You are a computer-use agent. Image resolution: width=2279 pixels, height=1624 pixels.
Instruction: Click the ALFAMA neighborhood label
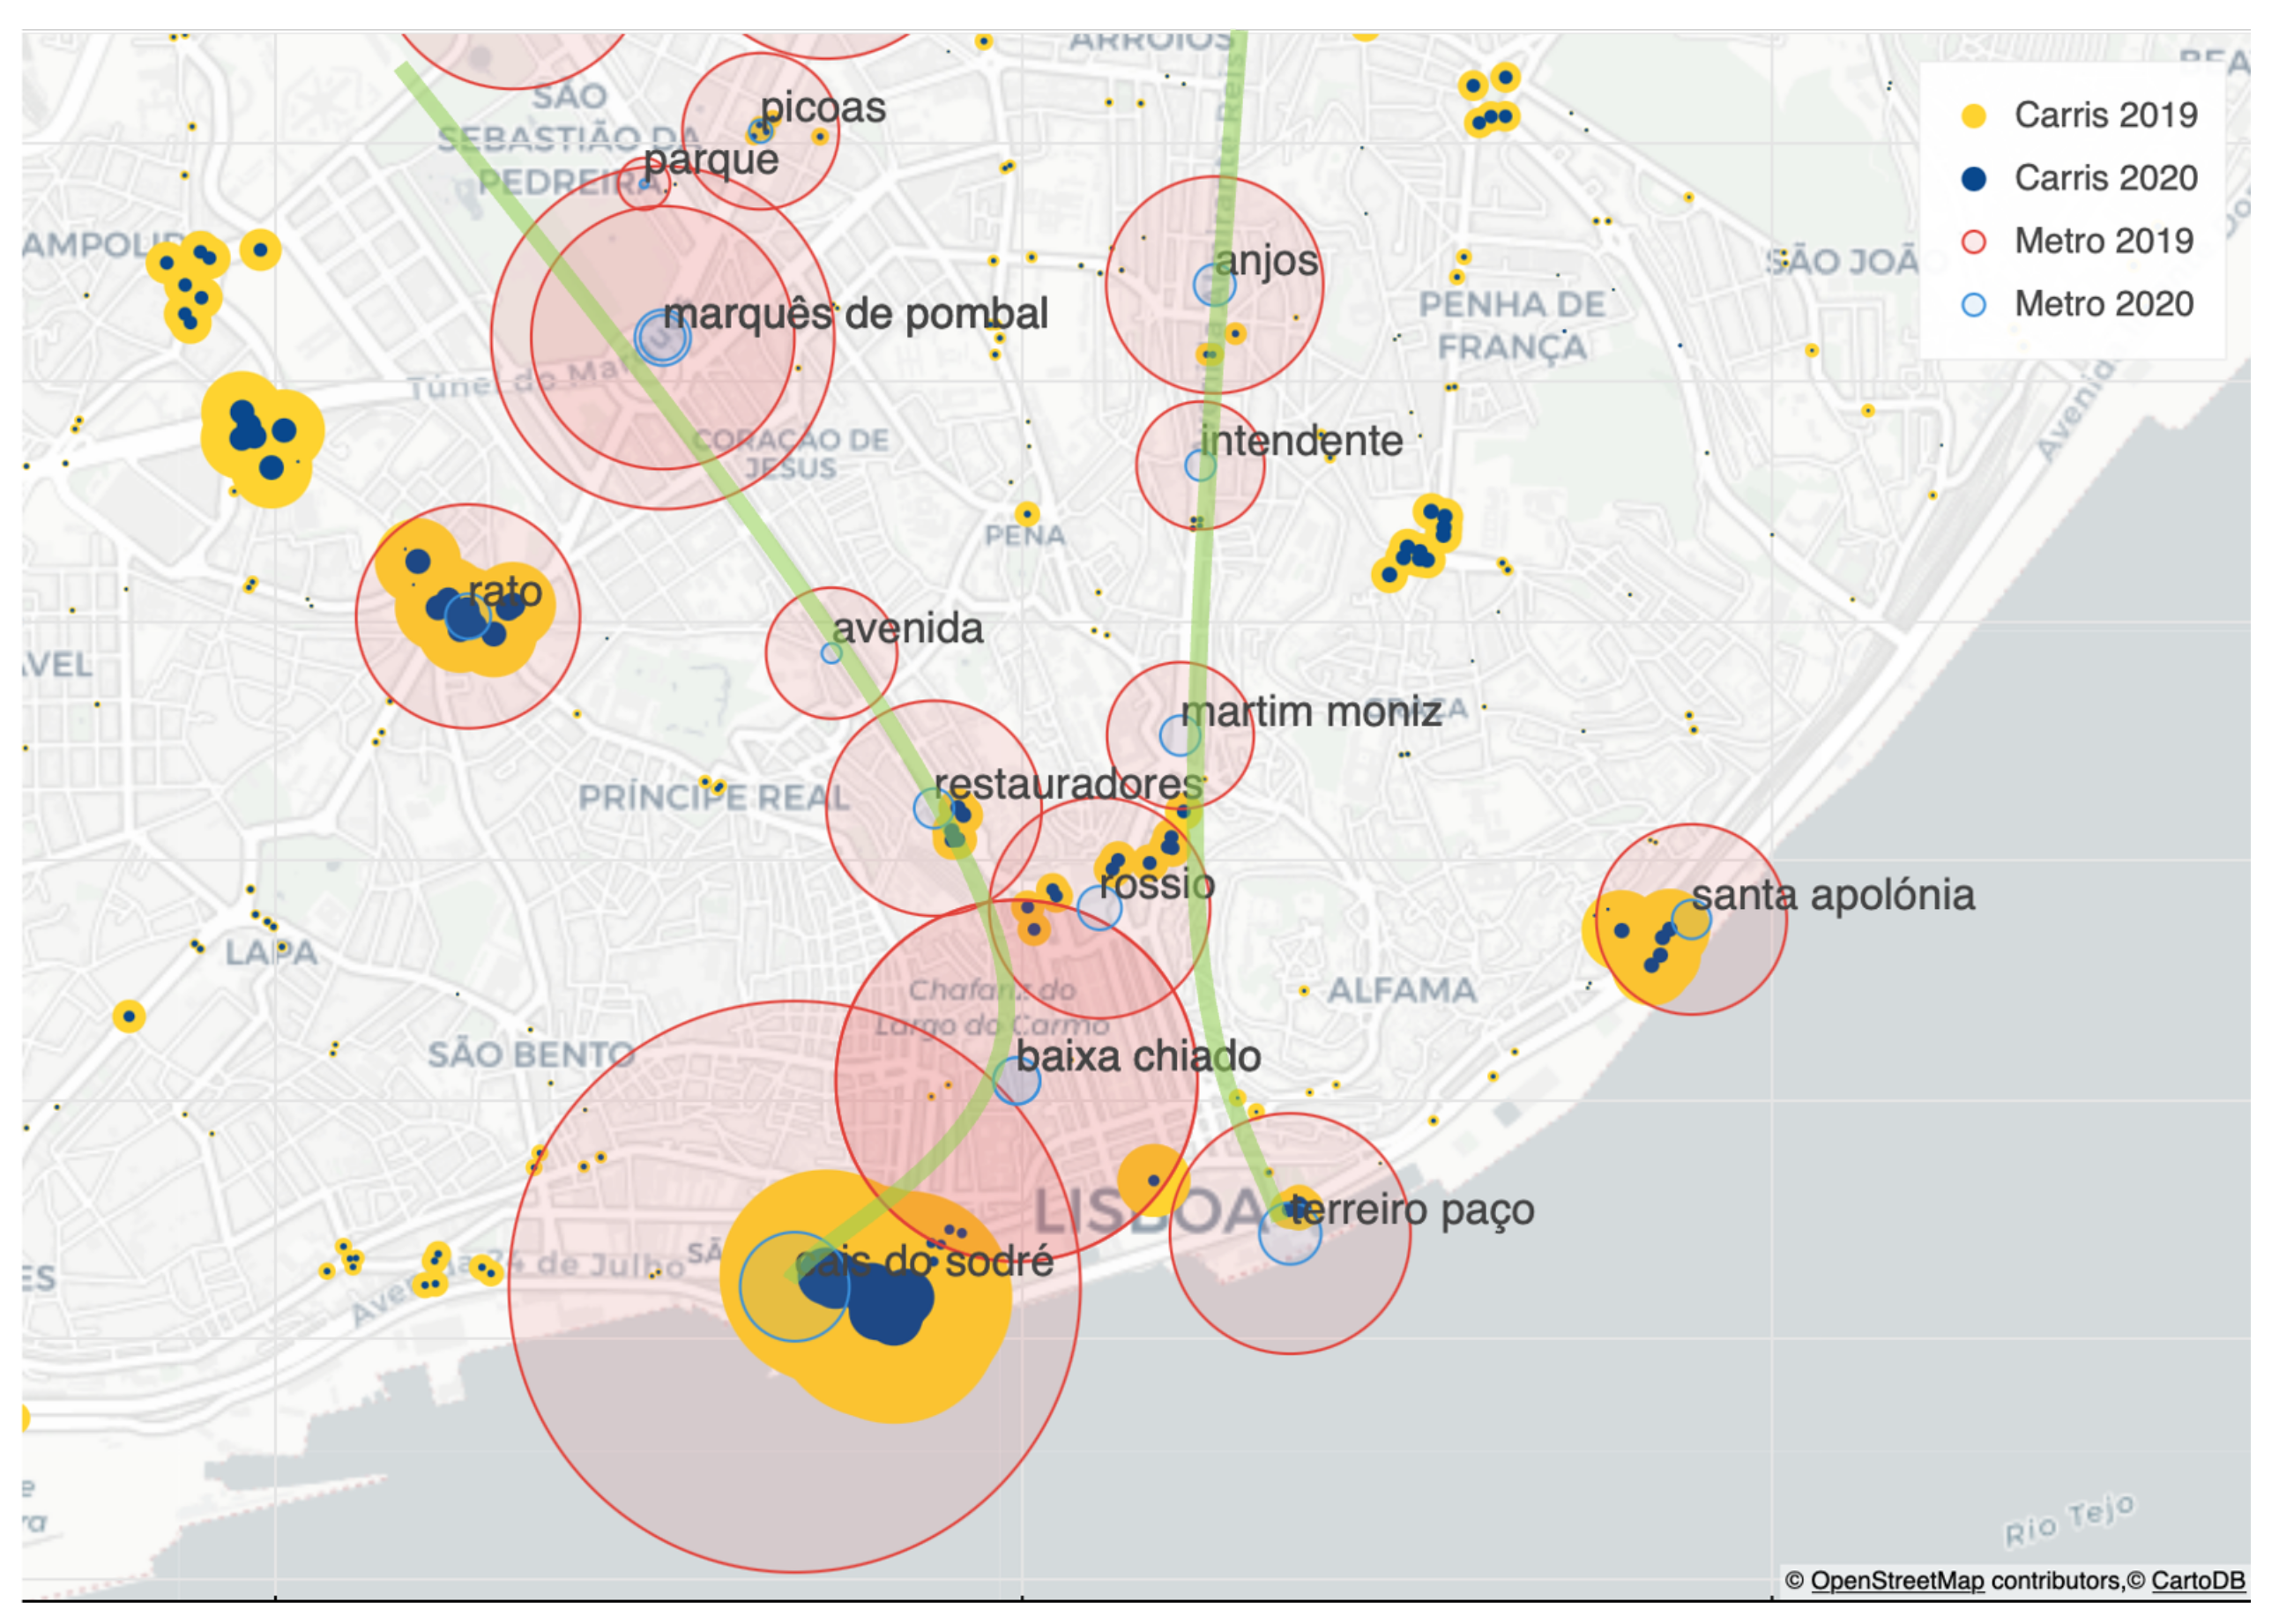[1402, 991]
